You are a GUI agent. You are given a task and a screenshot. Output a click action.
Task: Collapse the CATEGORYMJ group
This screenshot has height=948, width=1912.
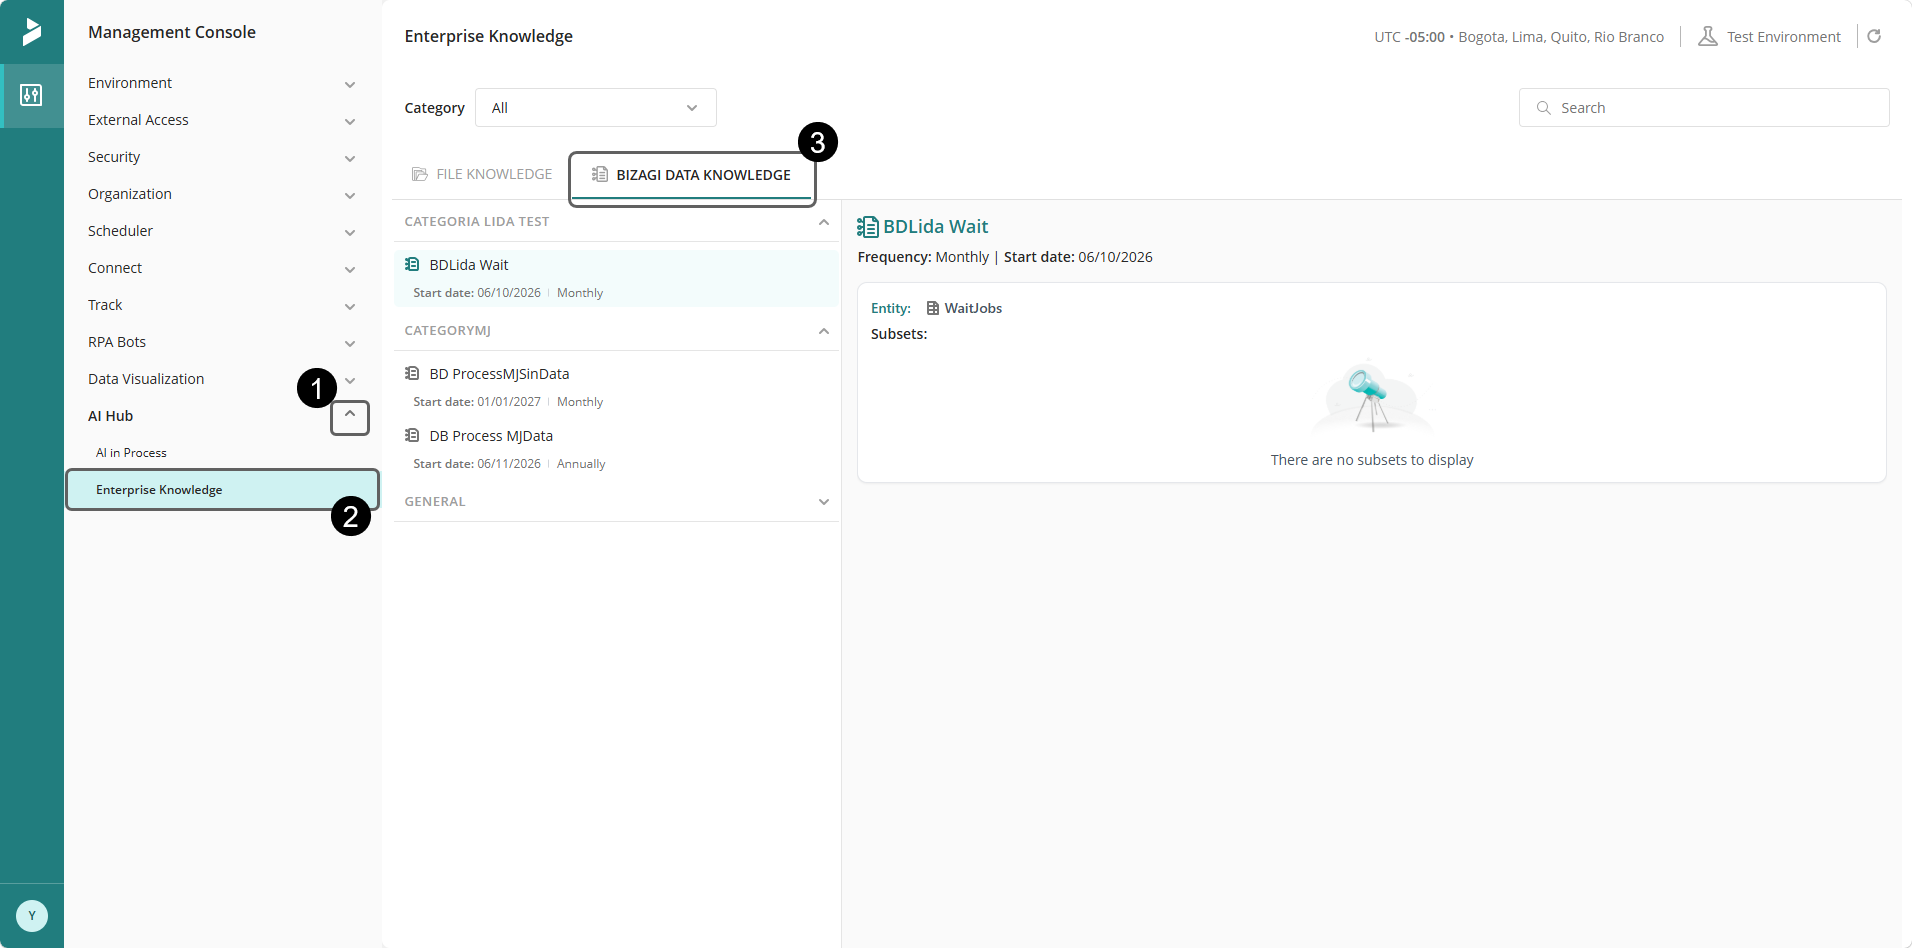[x=824, y=331]
